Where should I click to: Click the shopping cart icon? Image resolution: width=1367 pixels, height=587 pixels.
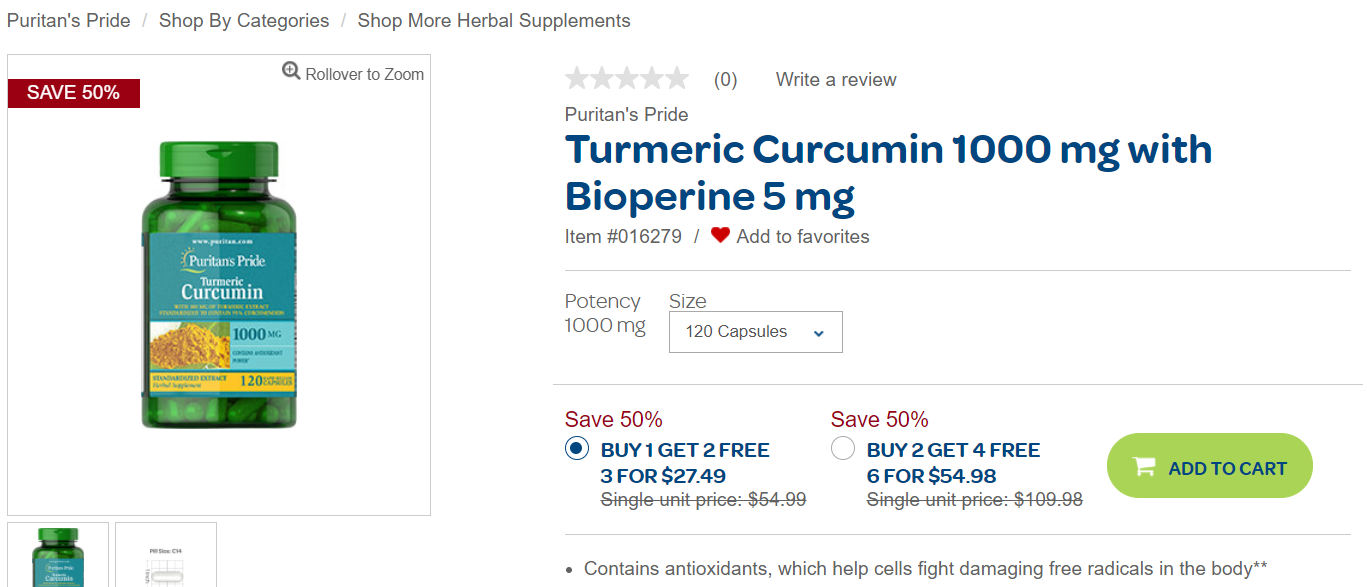click(x=1143, y=467)
